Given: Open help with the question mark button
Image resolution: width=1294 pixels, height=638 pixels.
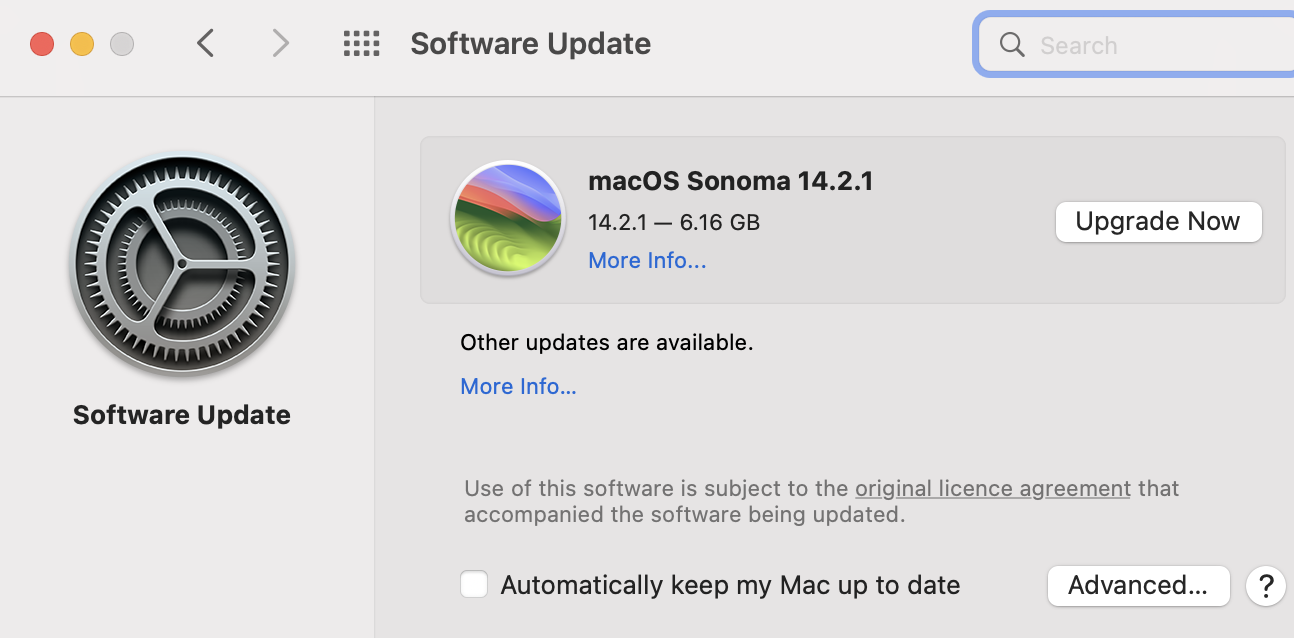Looking at the screenshot, I should pyautogui.click(x=1265, y=585).
